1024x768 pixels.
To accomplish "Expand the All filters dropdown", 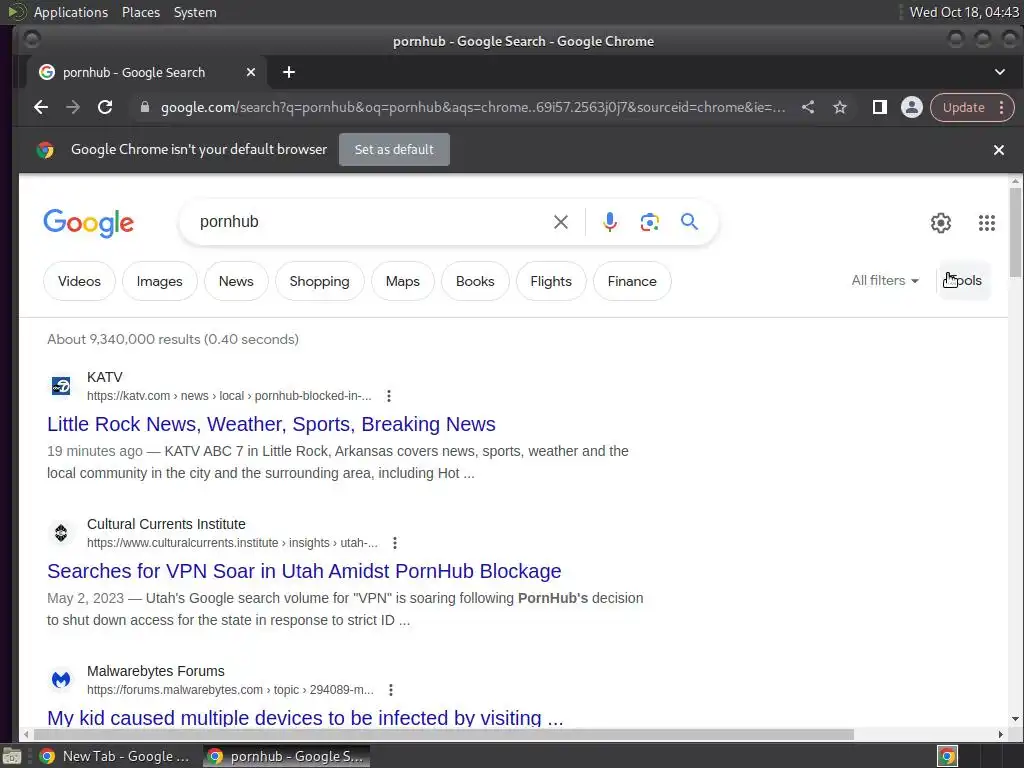I will click(x=885, y=281).
